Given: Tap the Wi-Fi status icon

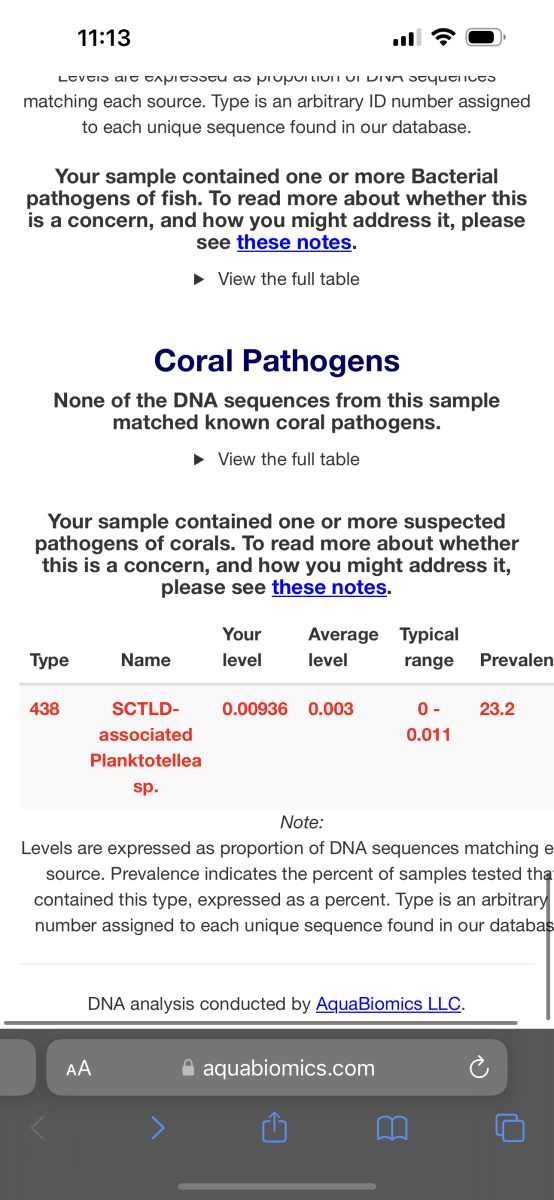Looking at the screenshot, I should (441, 38).
